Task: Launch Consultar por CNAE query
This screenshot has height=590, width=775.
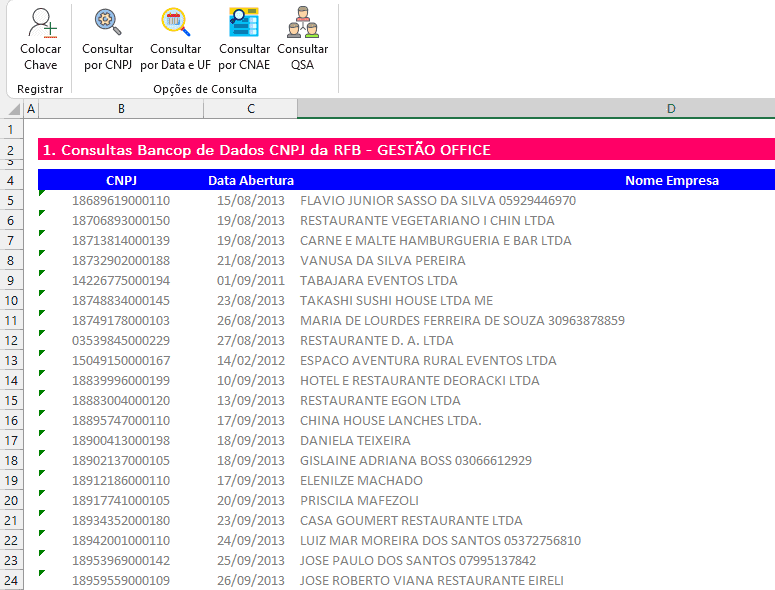Action: (x=244, y=24)
